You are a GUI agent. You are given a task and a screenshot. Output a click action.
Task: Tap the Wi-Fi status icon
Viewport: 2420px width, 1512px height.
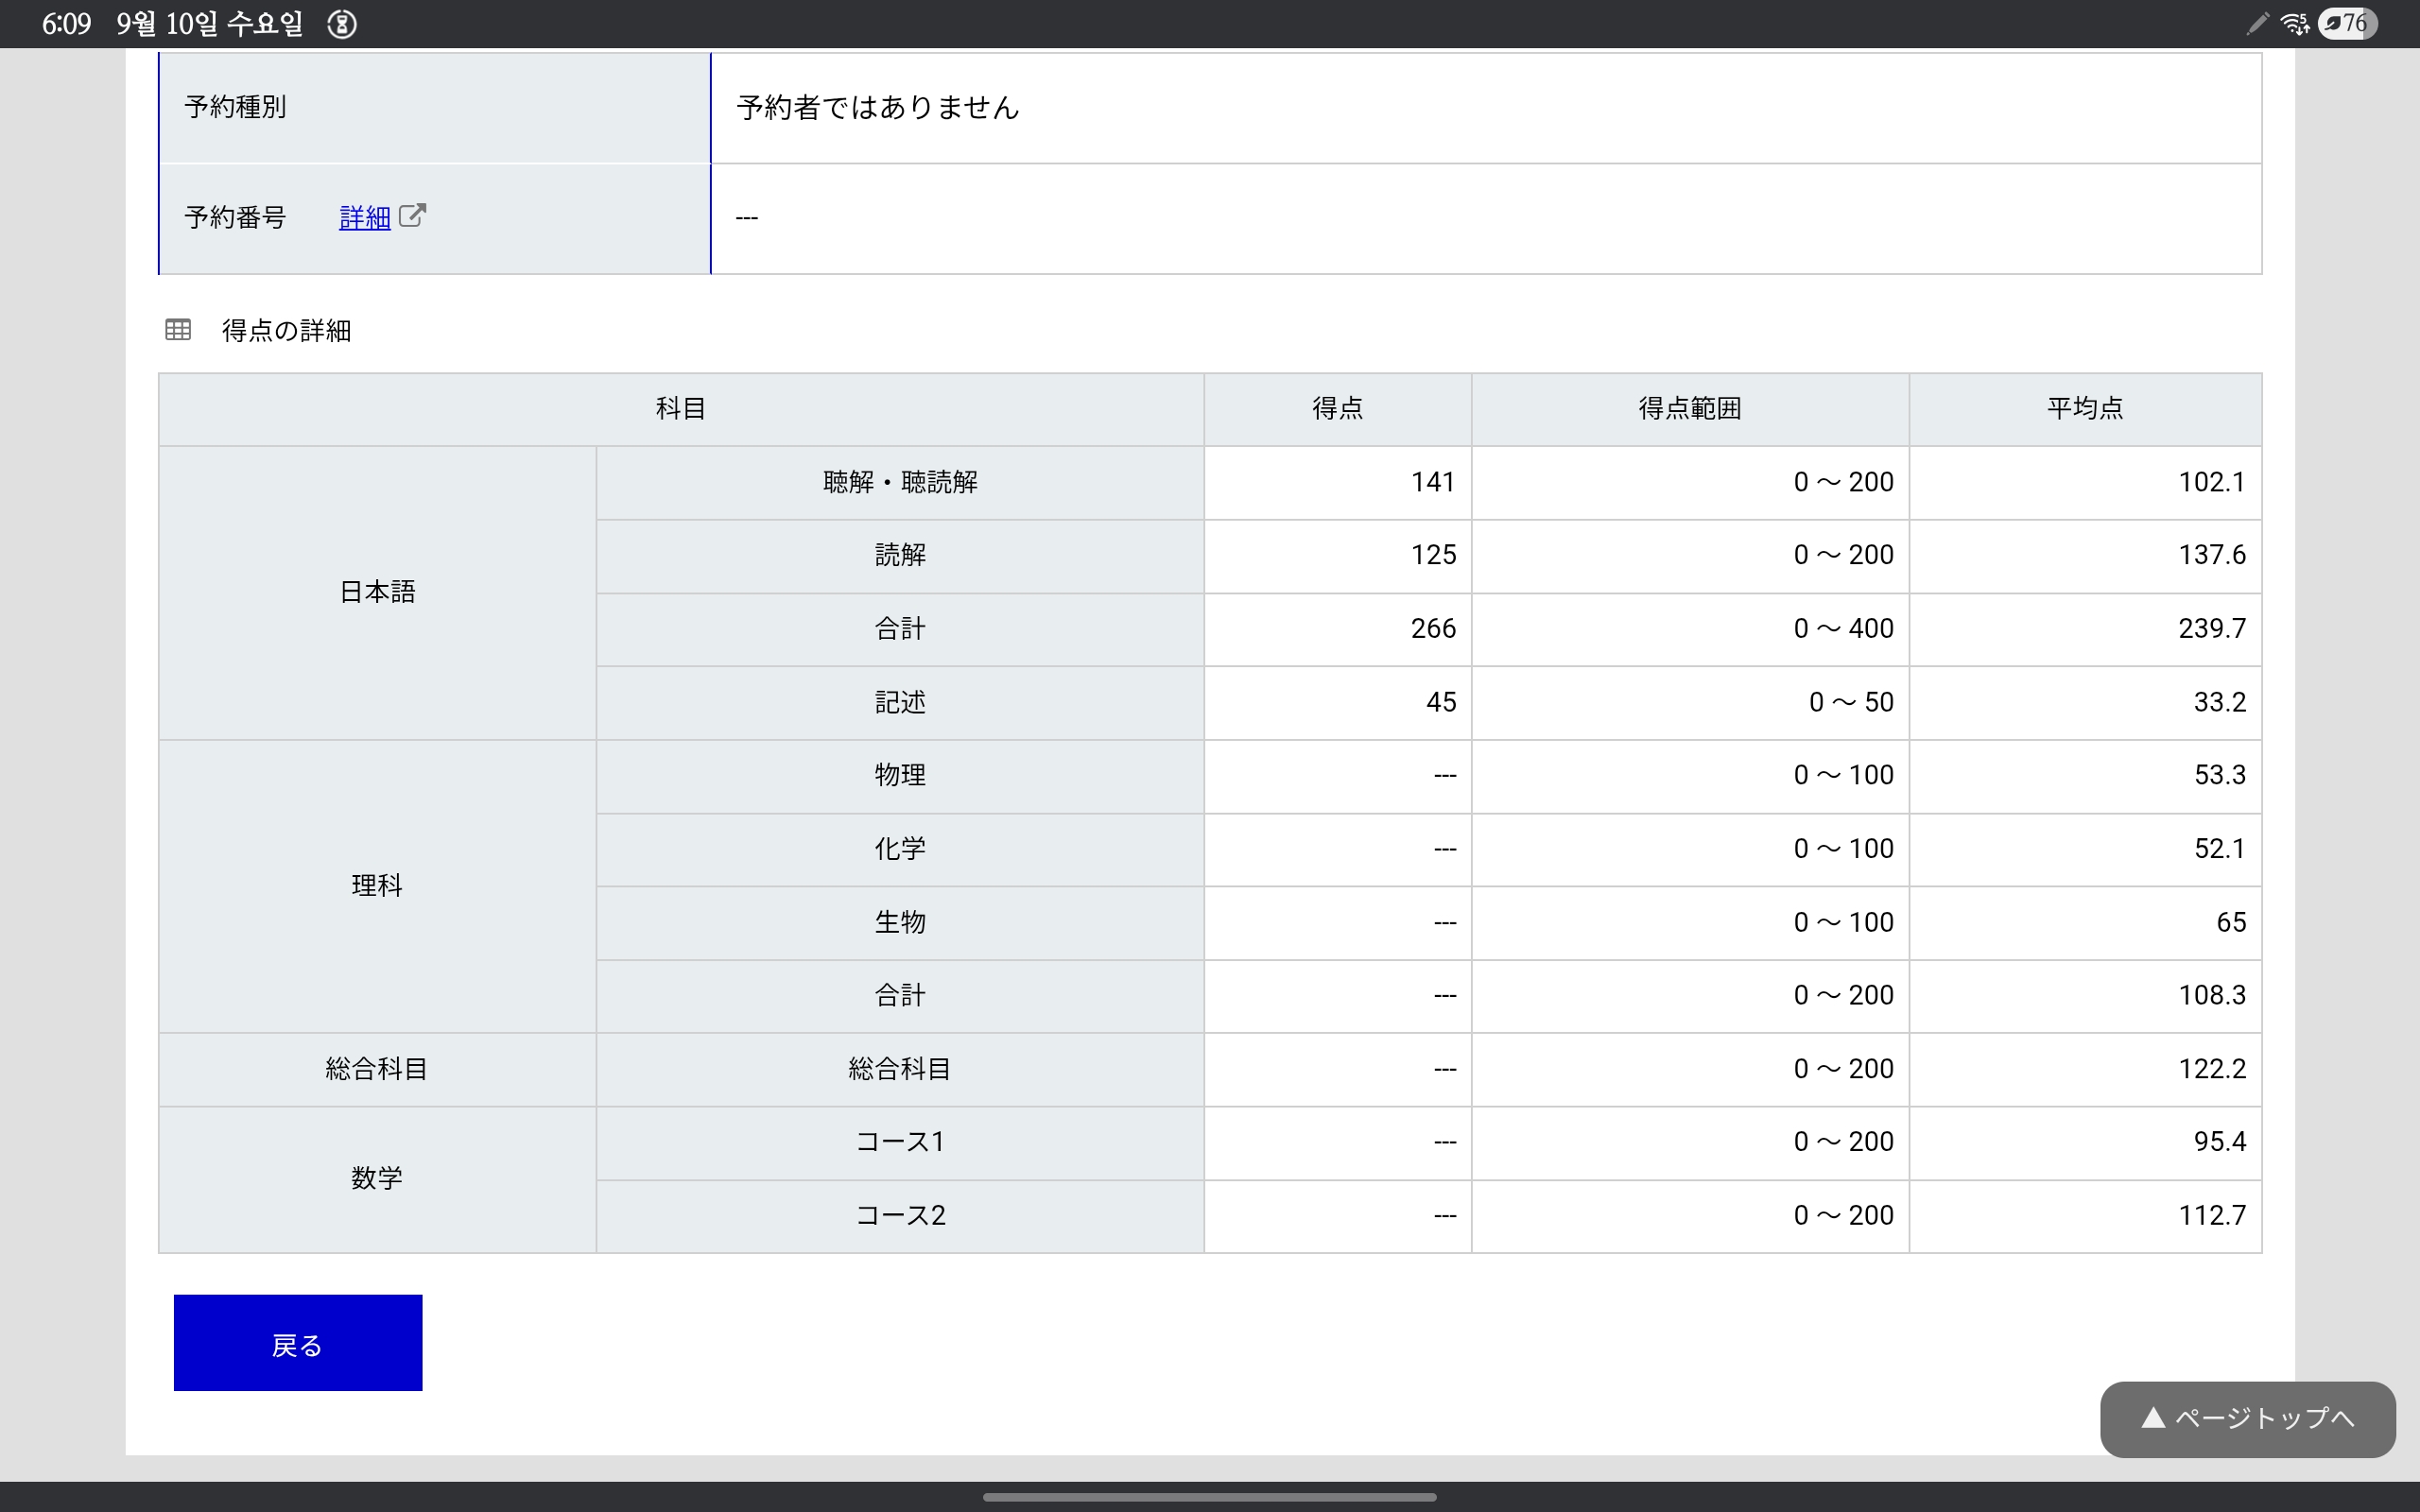(x=2294, y=23)
